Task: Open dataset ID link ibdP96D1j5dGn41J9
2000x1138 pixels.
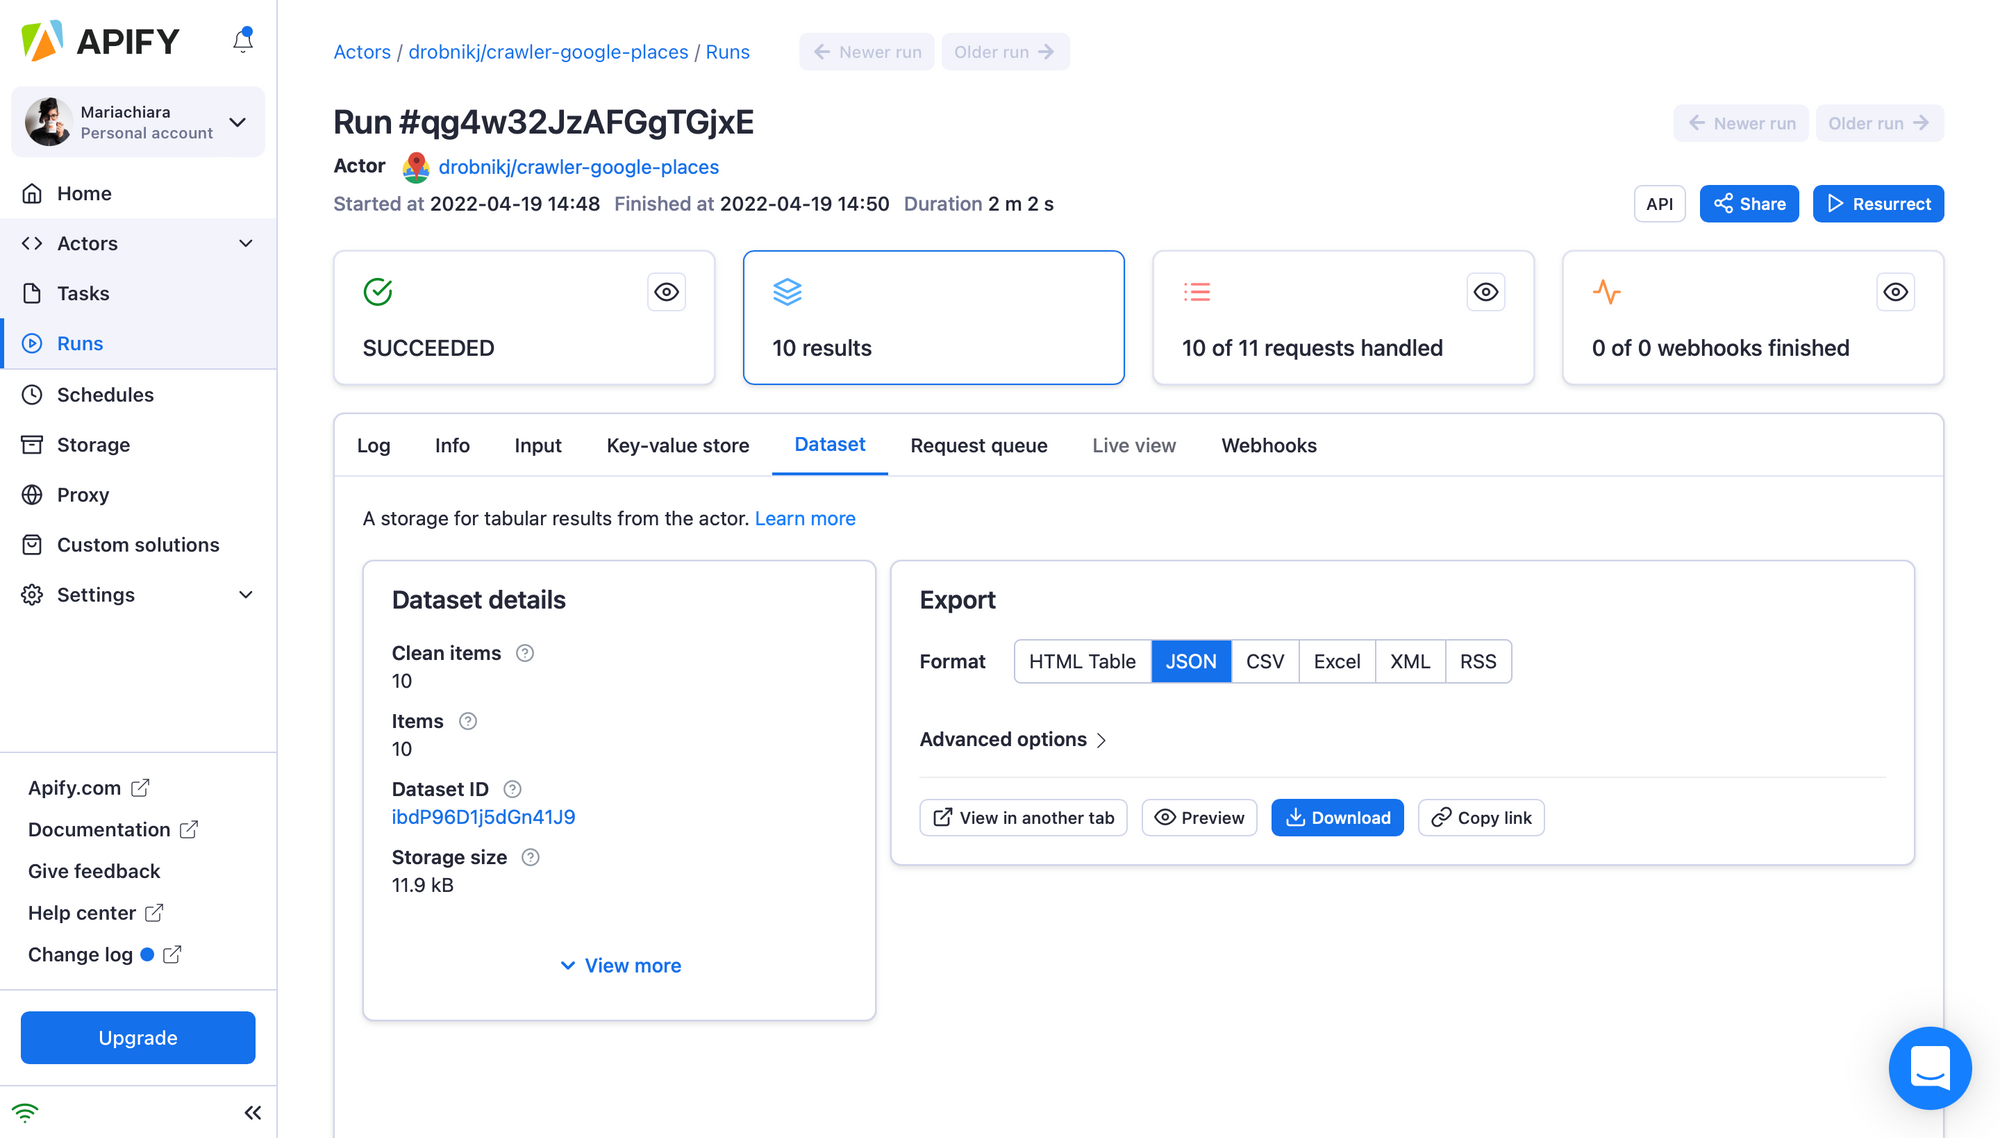Action: click(x=484, y=817)
